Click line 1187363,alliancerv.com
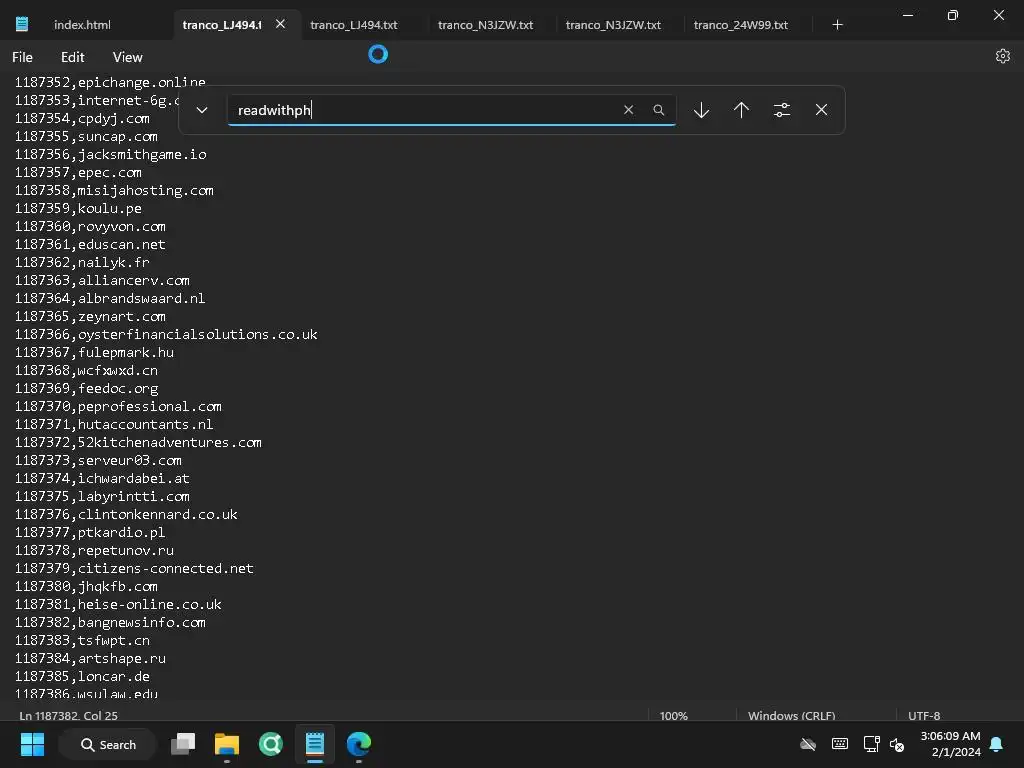The image size is (1024, 768). [102, 280]
